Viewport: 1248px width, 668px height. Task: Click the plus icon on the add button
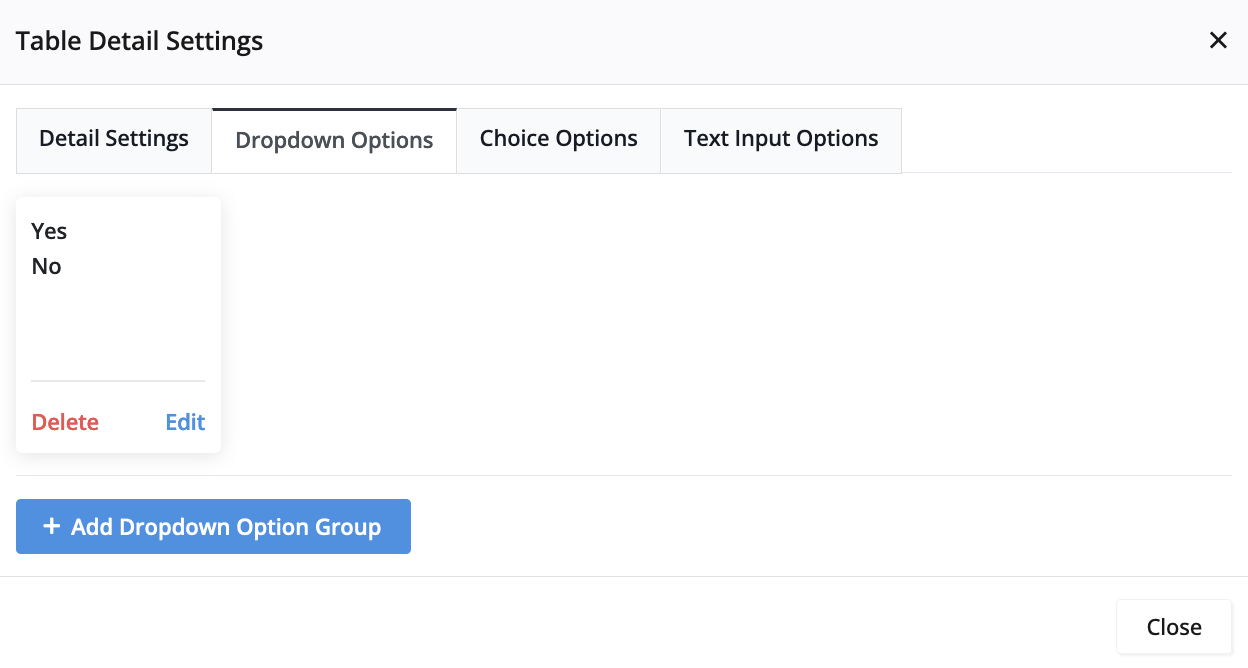pos(51,526)
